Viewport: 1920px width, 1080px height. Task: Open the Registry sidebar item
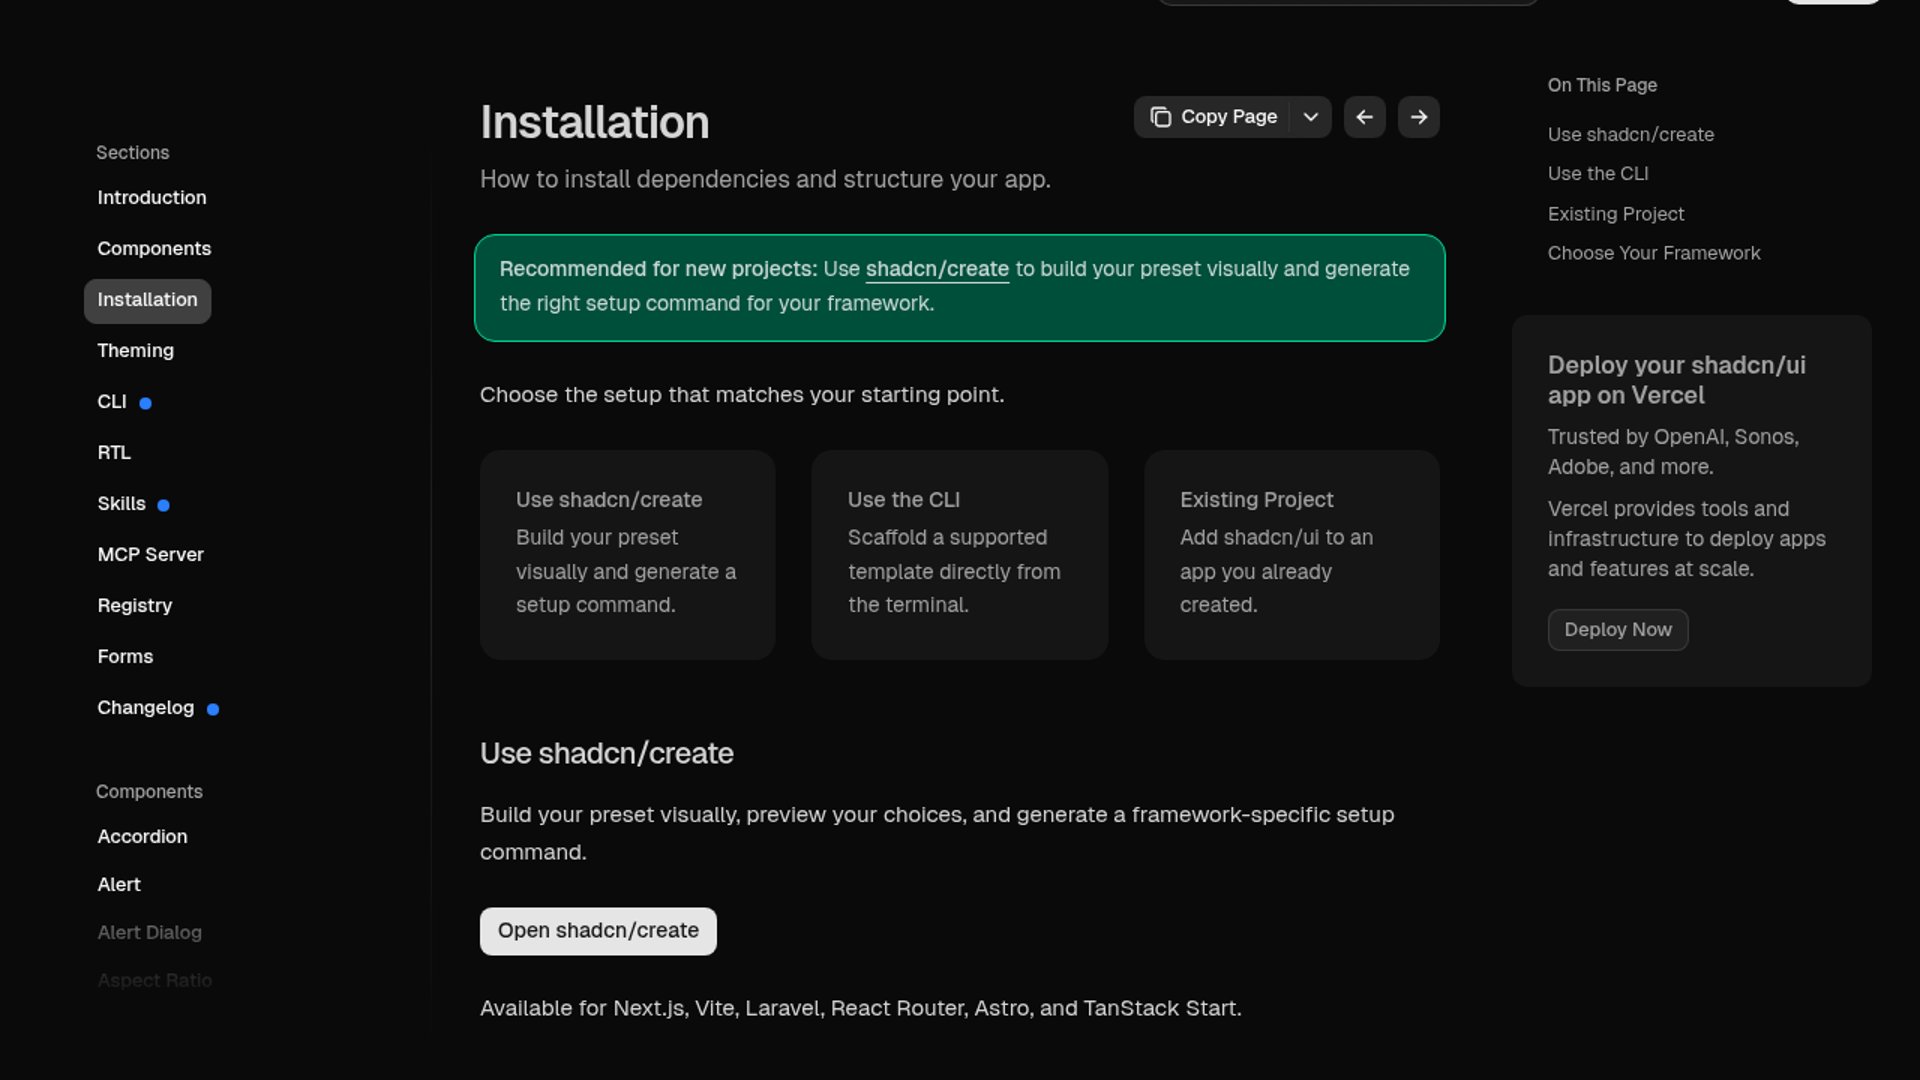click(134, 606)
